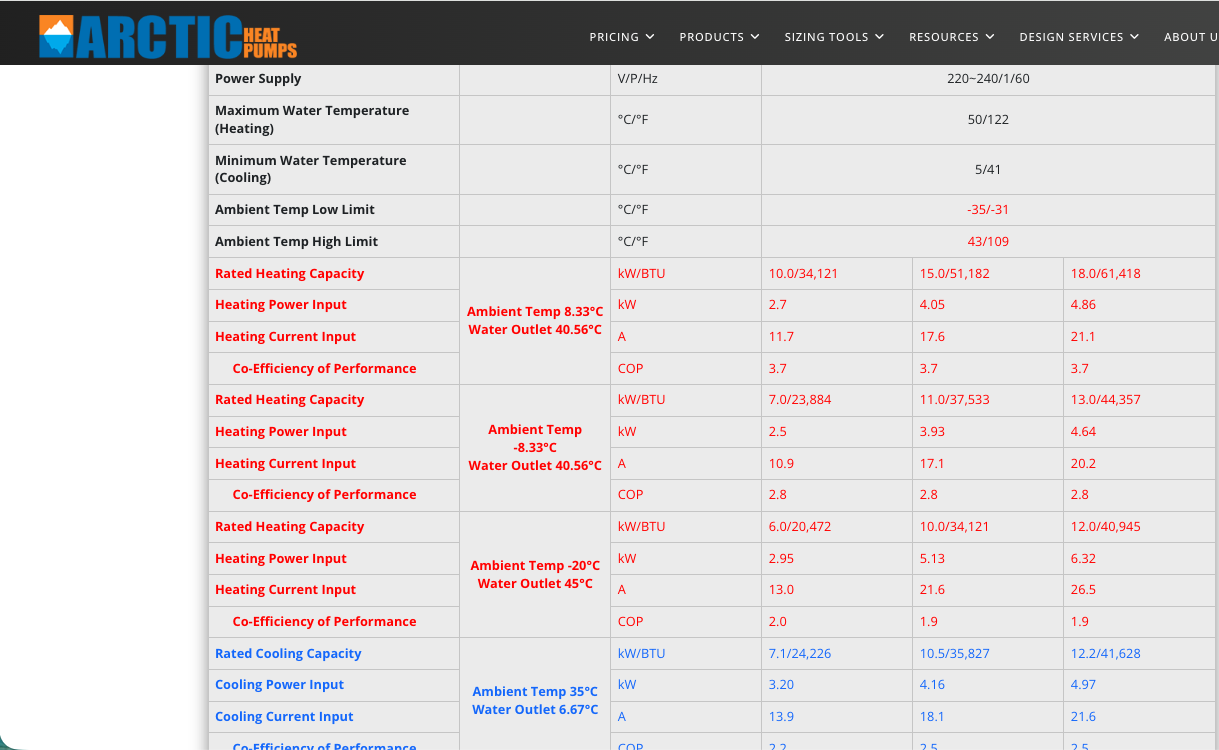This screenshot has height=750, width=1219.
Task: Click the 18.0/61,418 heating capacity value
Action: click(x=1105, y=274)
